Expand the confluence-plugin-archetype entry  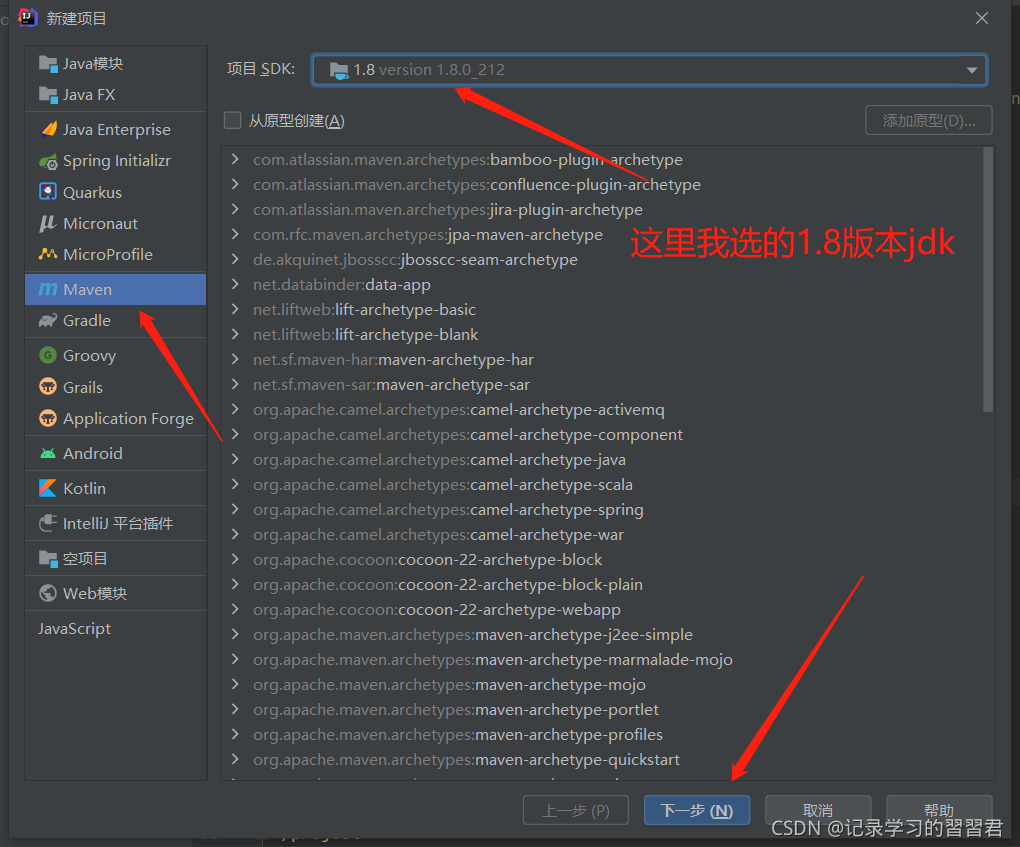pos(235,185)
